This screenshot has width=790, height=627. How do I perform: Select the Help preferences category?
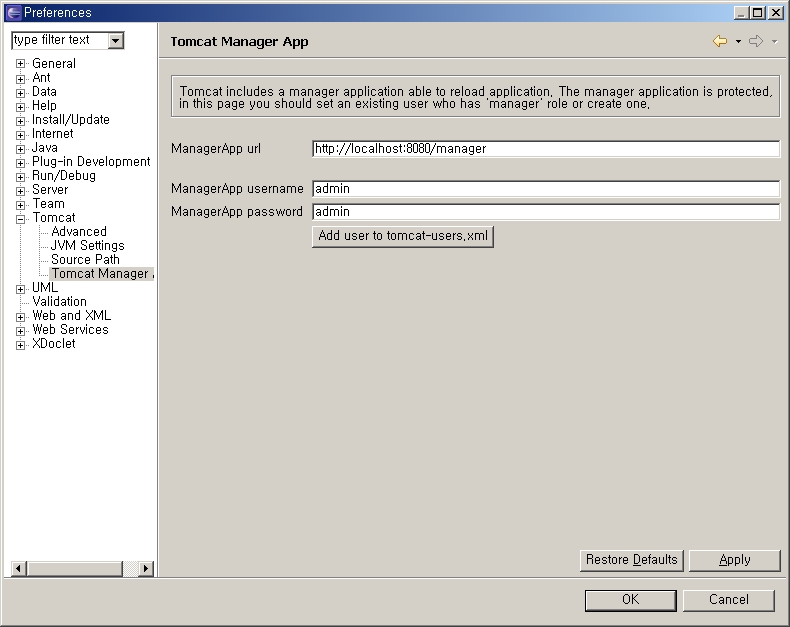coord(44,106)
